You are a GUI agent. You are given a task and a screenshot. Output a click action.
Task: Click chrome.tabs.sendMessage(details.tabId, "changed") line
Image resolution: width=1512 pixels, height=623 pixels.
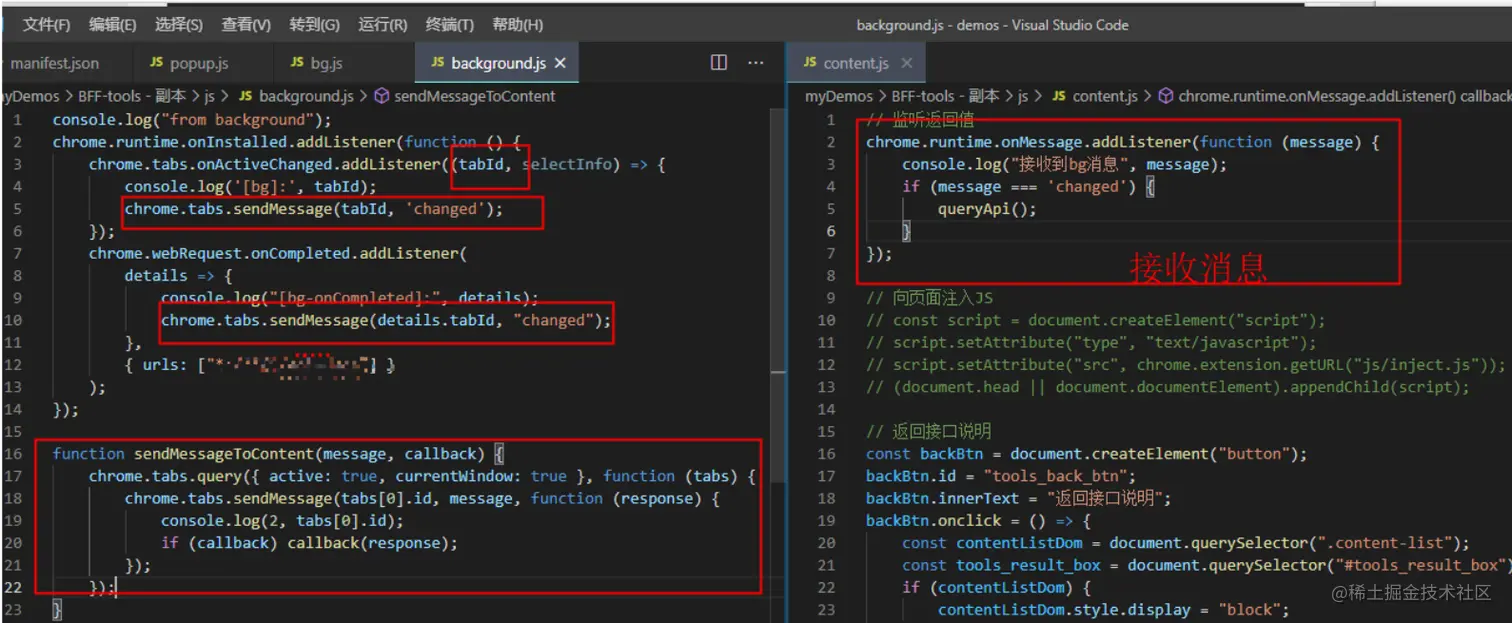(x=386, y=320)
